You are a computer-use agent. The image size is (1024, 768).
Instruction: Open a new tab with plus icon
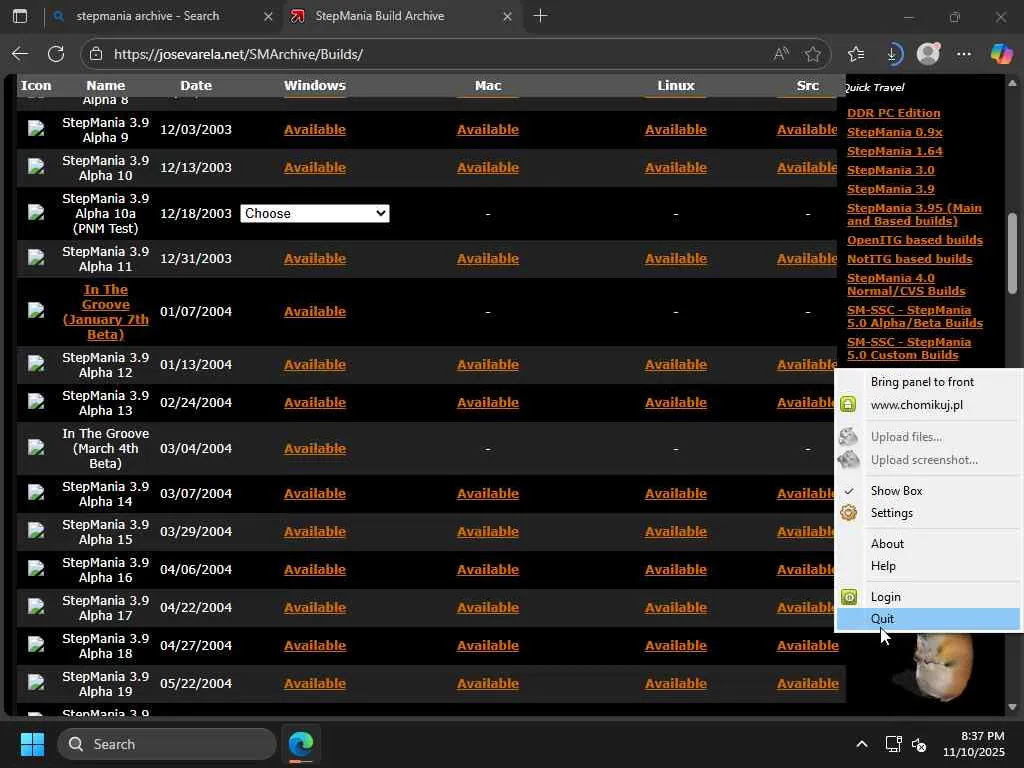(x=541, y=16)
